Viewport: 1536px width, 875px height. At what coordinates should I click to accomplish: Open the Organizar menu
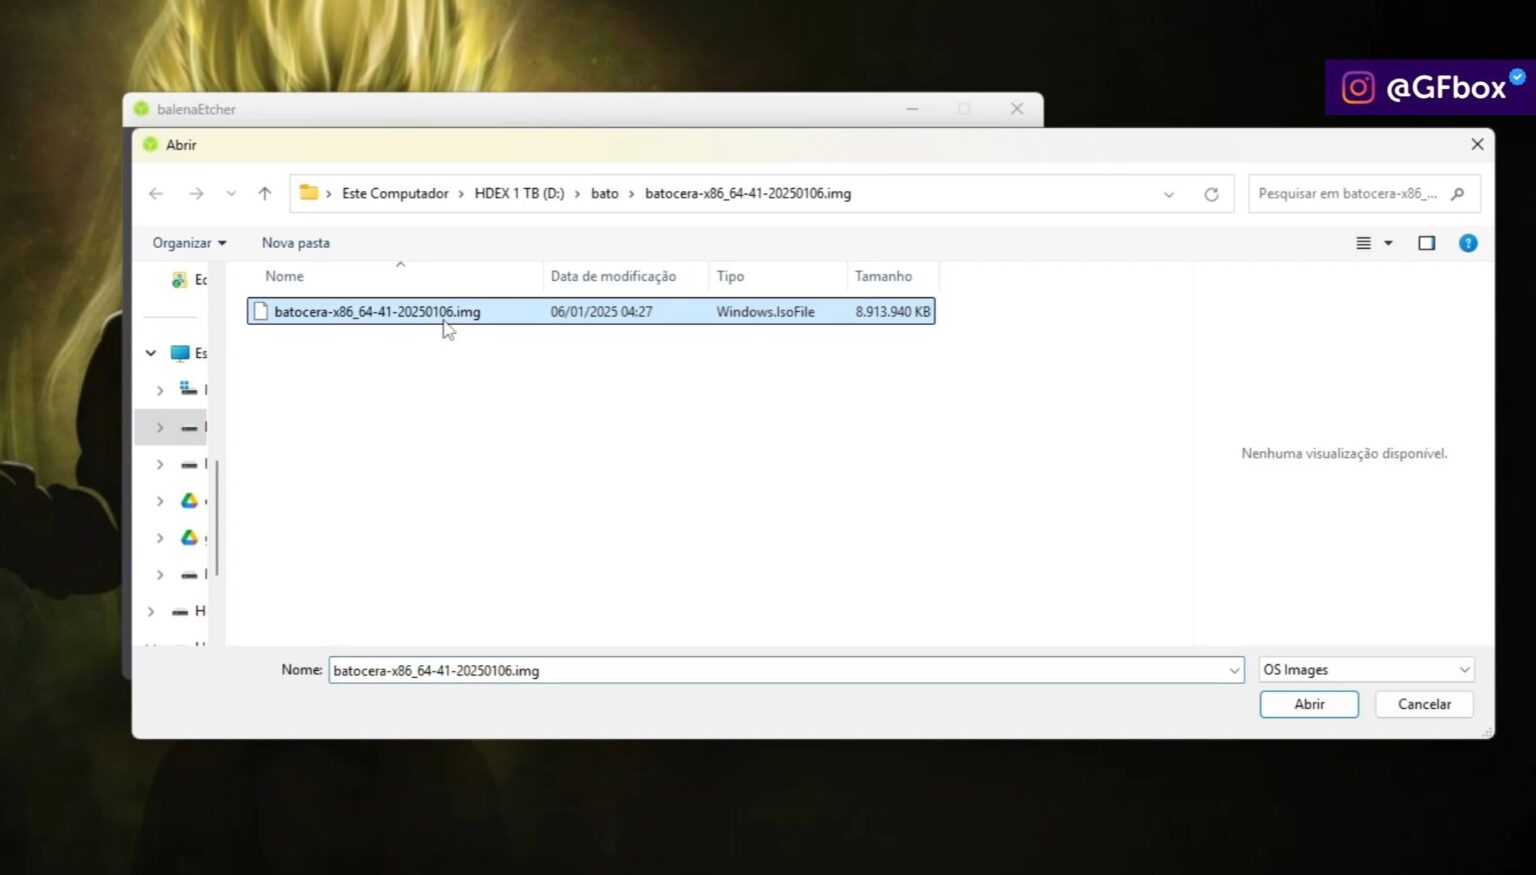(x=188, y=242)
